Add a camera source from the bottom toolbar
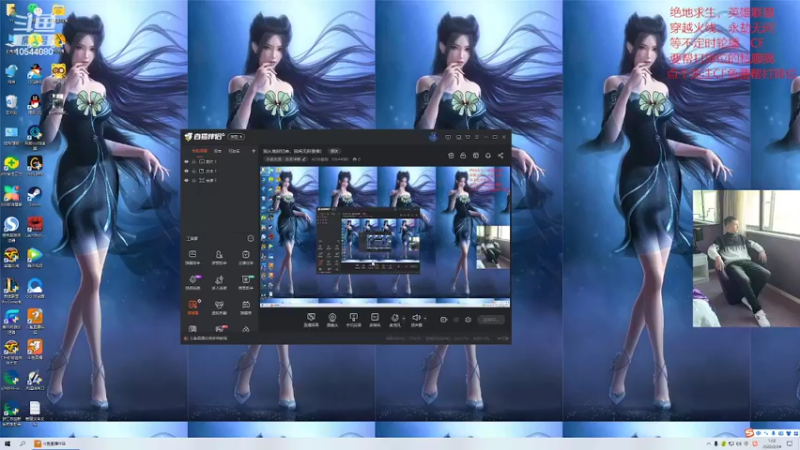The image size is (800, 450). pyautogui.click(x=332, y=320)
